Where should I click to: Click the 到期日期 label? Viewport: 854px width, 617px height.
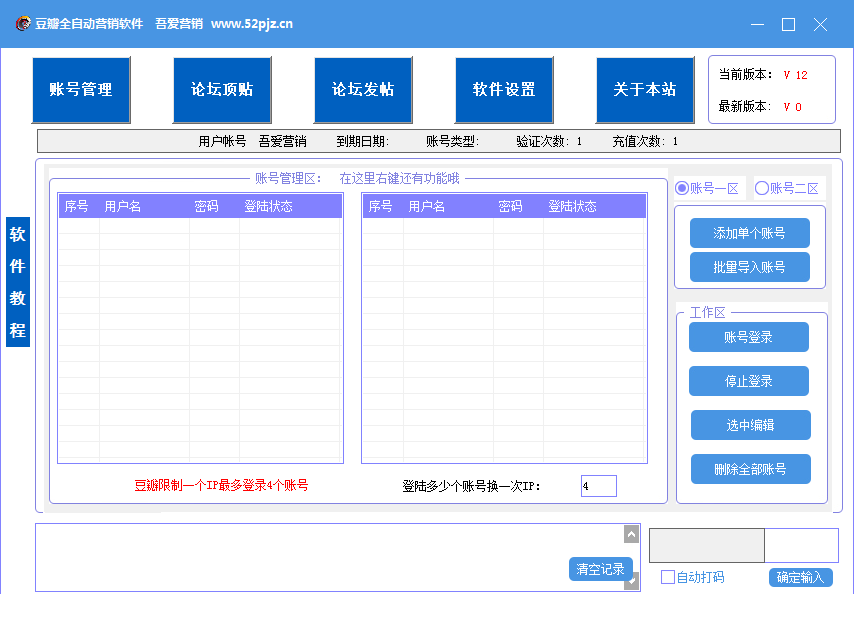362,142
